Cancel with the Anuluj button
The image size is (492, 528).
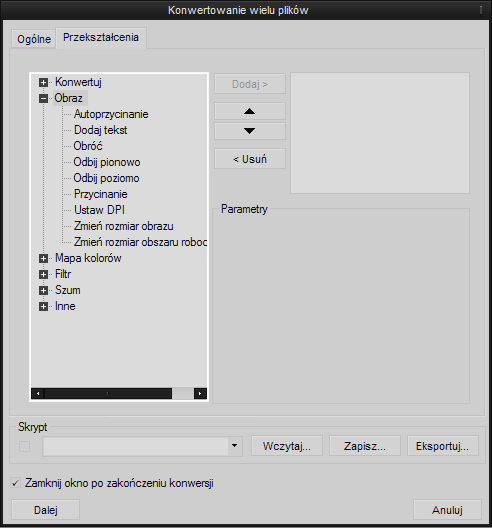(x=447, y=510)
